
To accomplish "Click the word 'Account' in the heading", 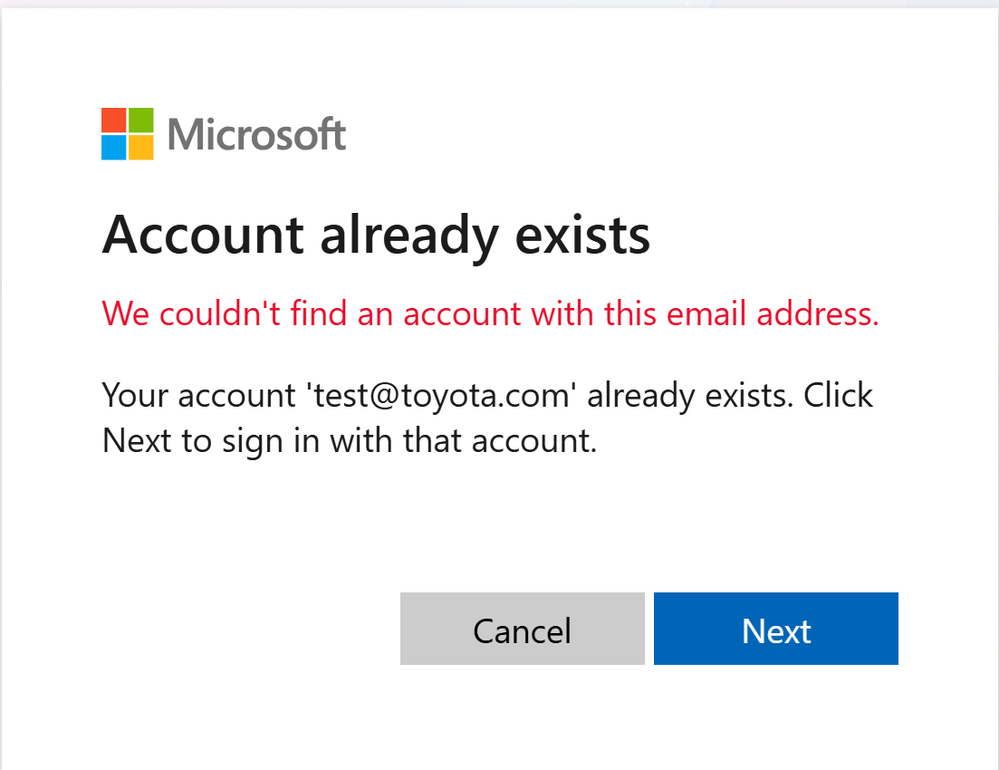I will (203, 236).
